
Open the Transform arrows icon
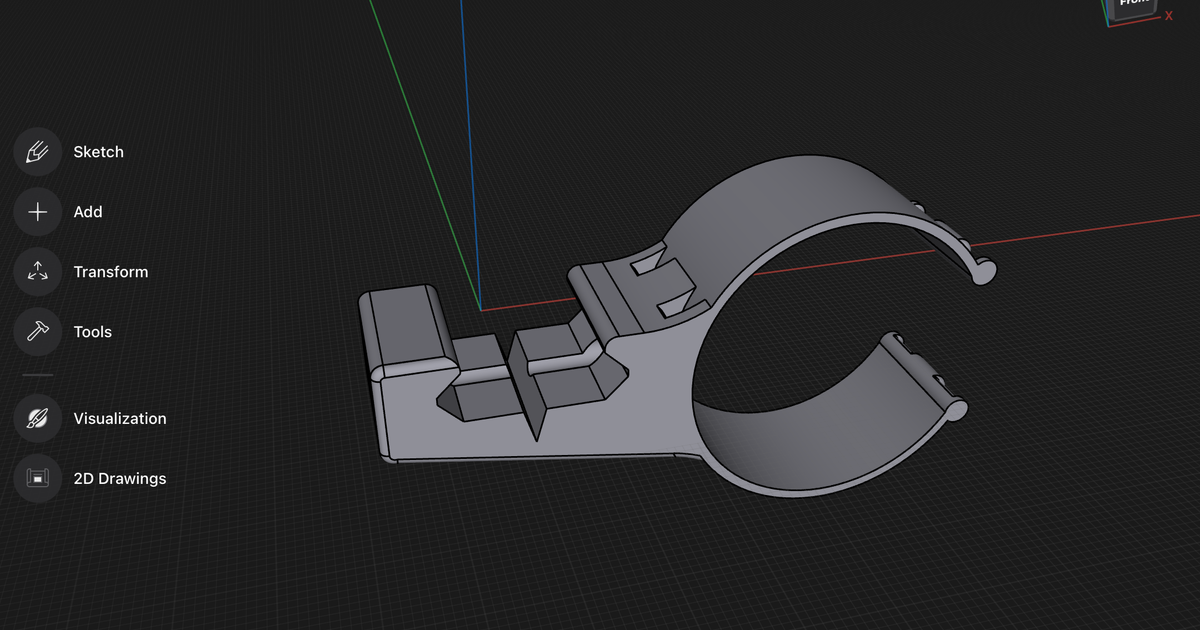click(37, 271)
